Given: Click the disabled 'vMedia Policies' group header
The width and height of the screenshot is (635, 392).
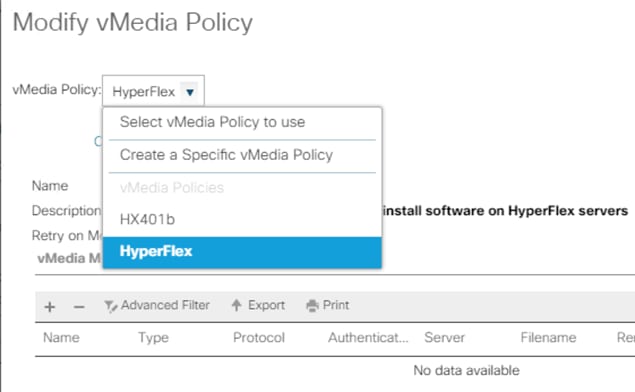Looking at the screenshot, I should [x=172, y=187].
